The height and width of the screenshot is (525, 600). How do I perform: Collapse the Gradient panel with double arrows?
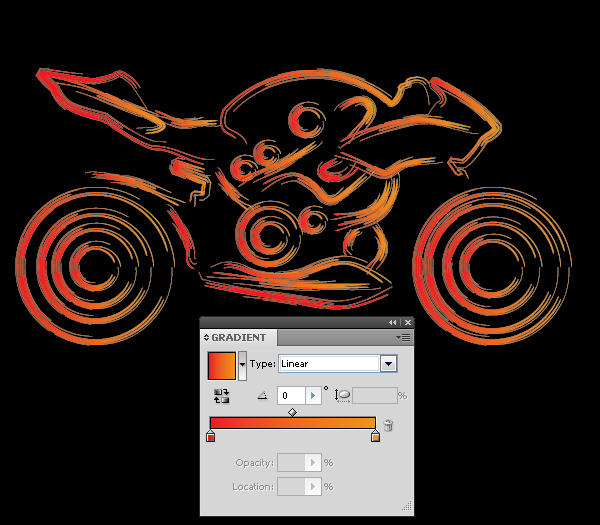[393, 323]
